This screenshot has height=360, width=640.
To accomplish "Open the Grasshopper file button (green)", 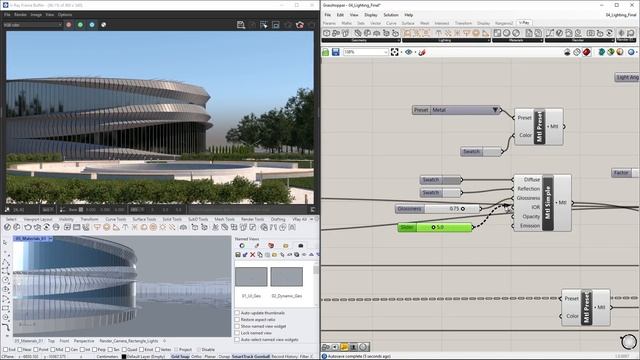I will point(326,52).
